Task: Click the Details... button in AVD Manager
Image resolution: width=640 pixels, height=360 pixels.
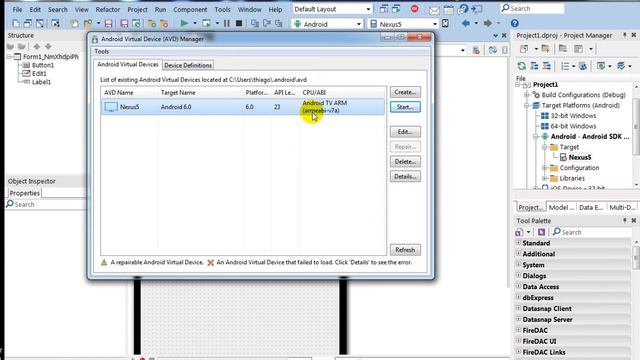Action: tap(405, 176)
